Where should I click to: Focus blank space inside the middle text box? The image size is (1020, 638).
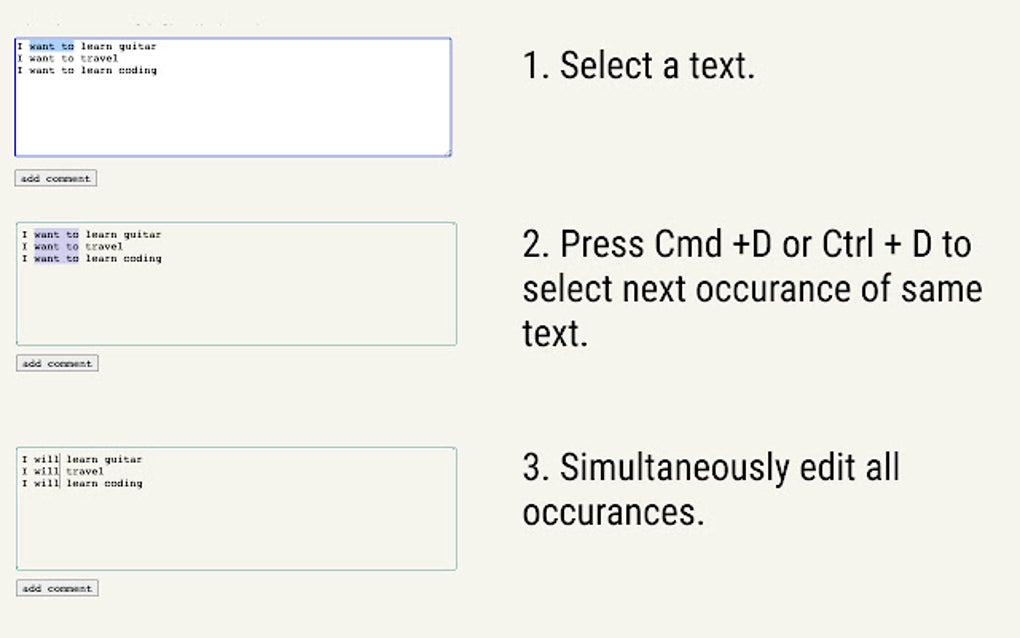click(x=236, y=305)
